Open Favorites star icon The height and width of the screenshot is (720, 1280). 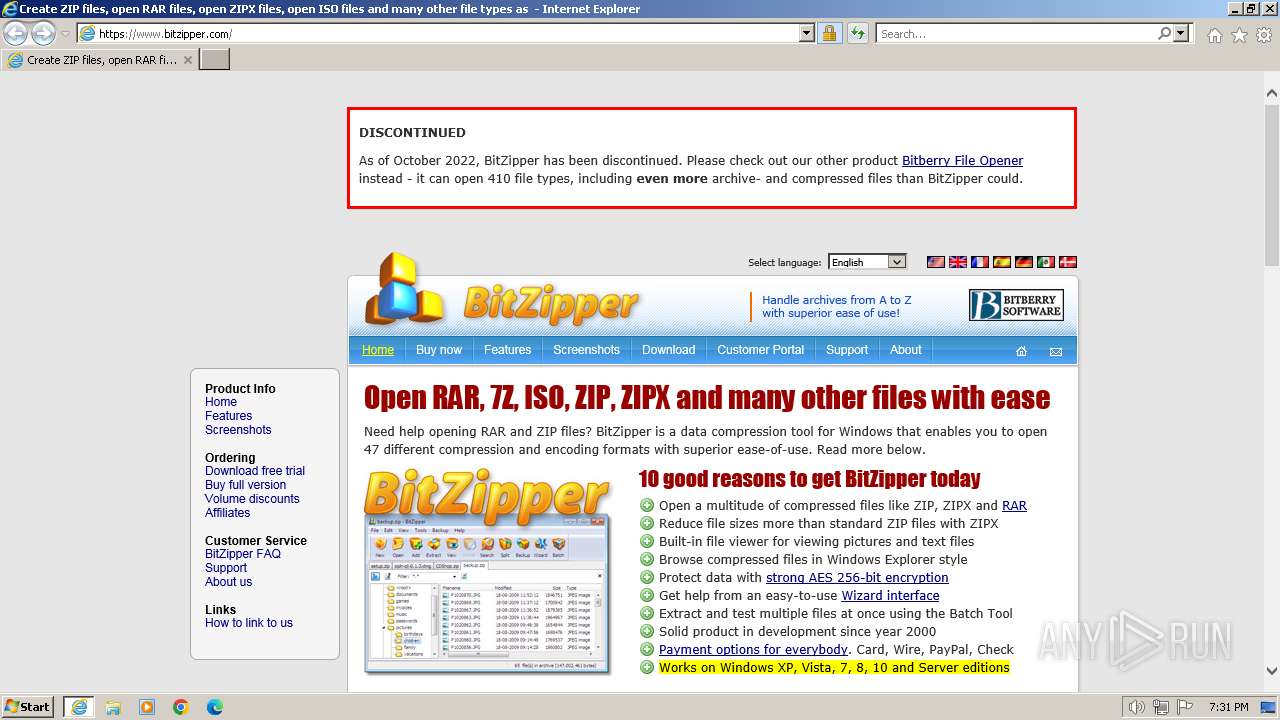pos(1239,35)
